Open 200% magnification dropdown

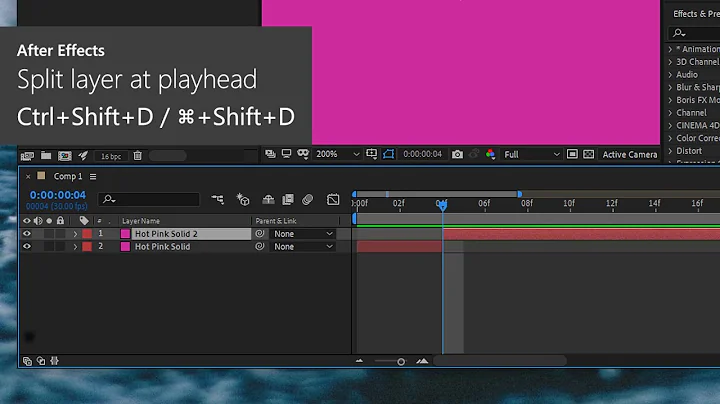click(x=338, y=154)
